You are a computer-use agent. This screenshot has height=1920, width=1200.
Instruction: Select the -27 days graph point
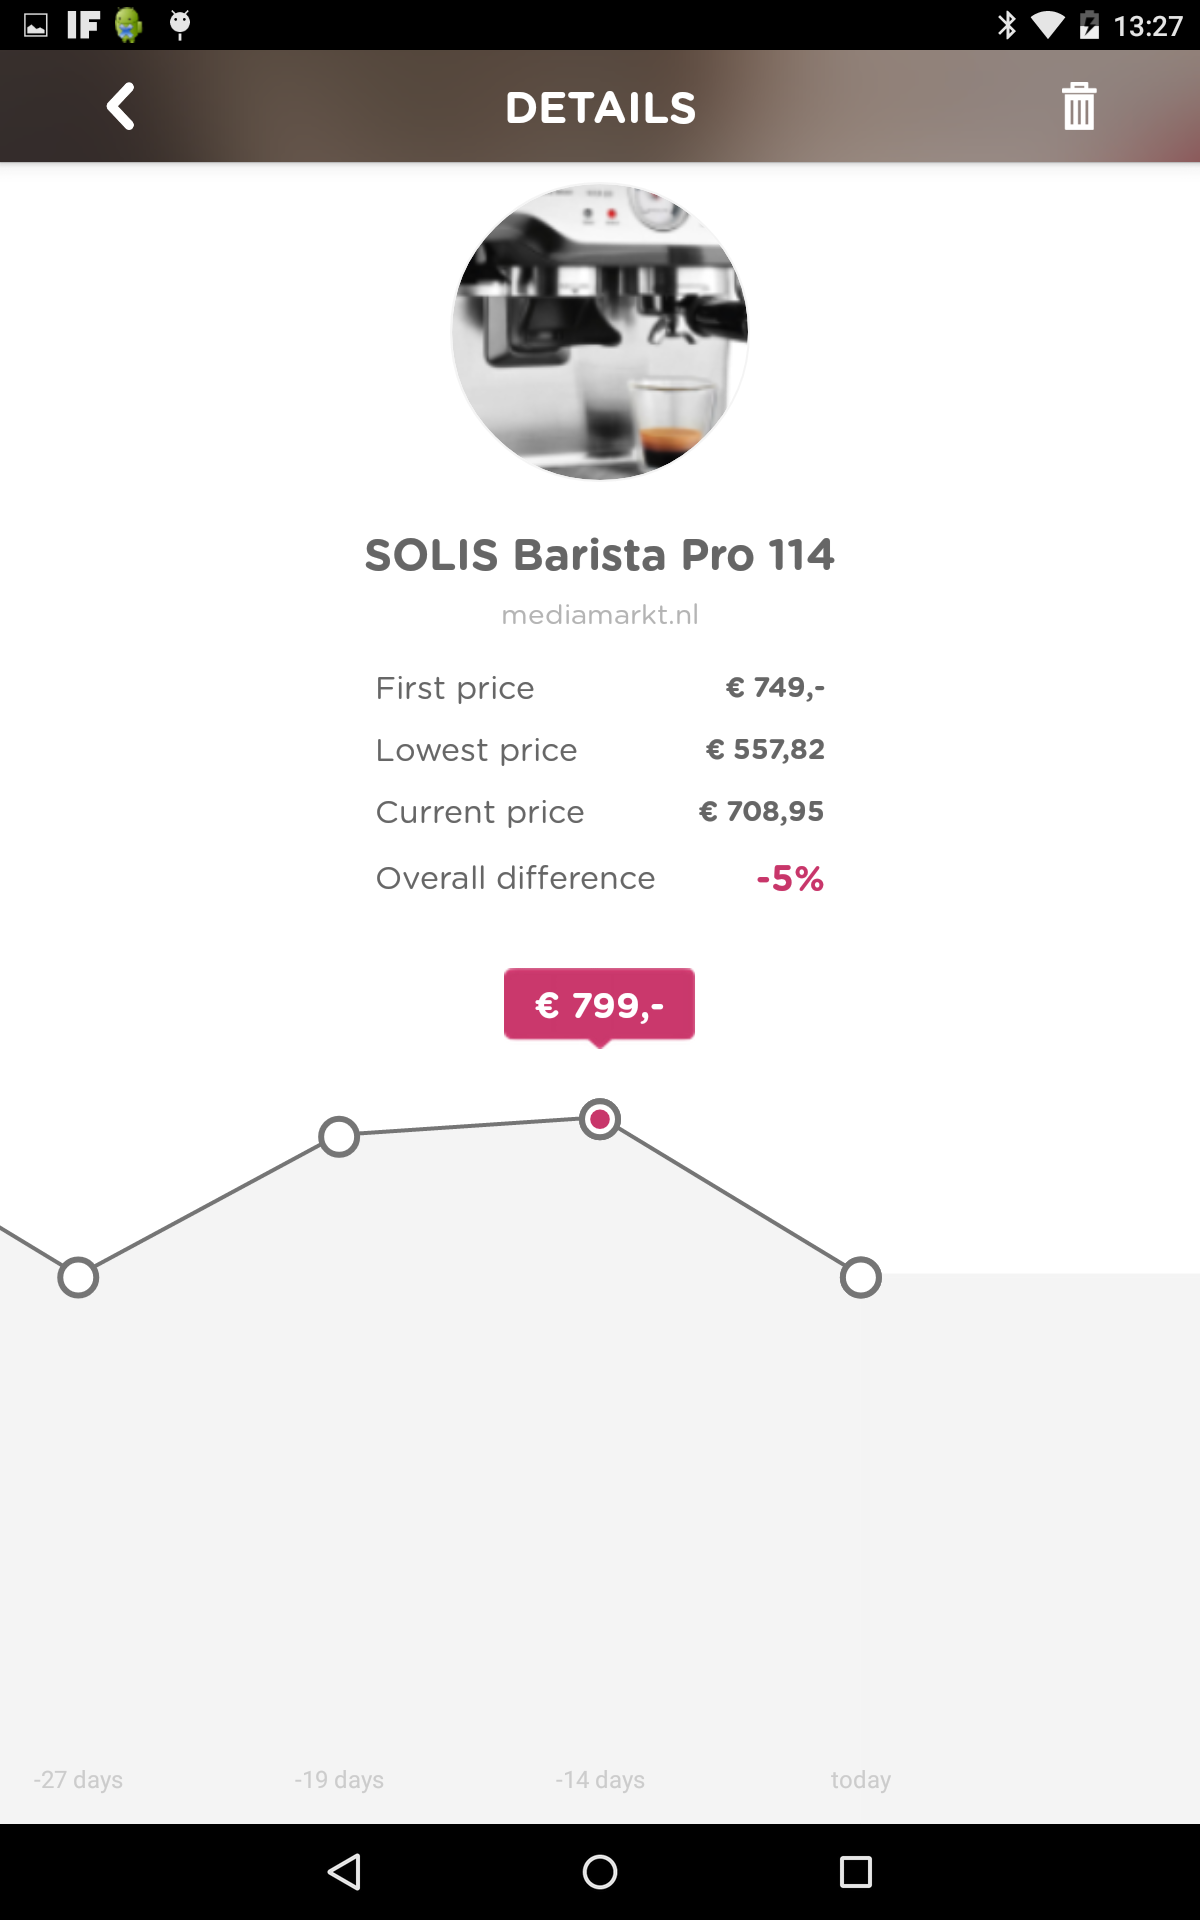point(78,1277)
